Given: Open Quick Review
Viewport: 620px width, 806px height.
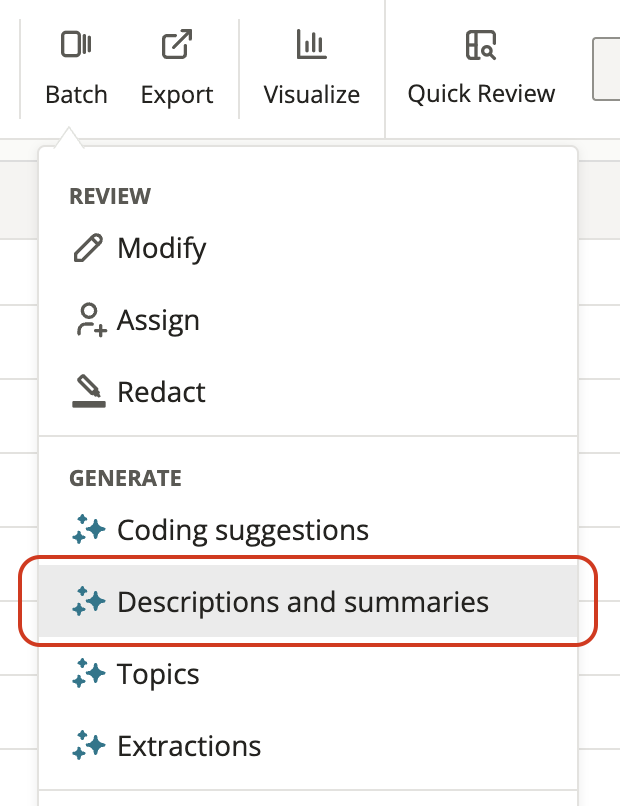Looking at the screenshot, I should (x=481, y=68).
